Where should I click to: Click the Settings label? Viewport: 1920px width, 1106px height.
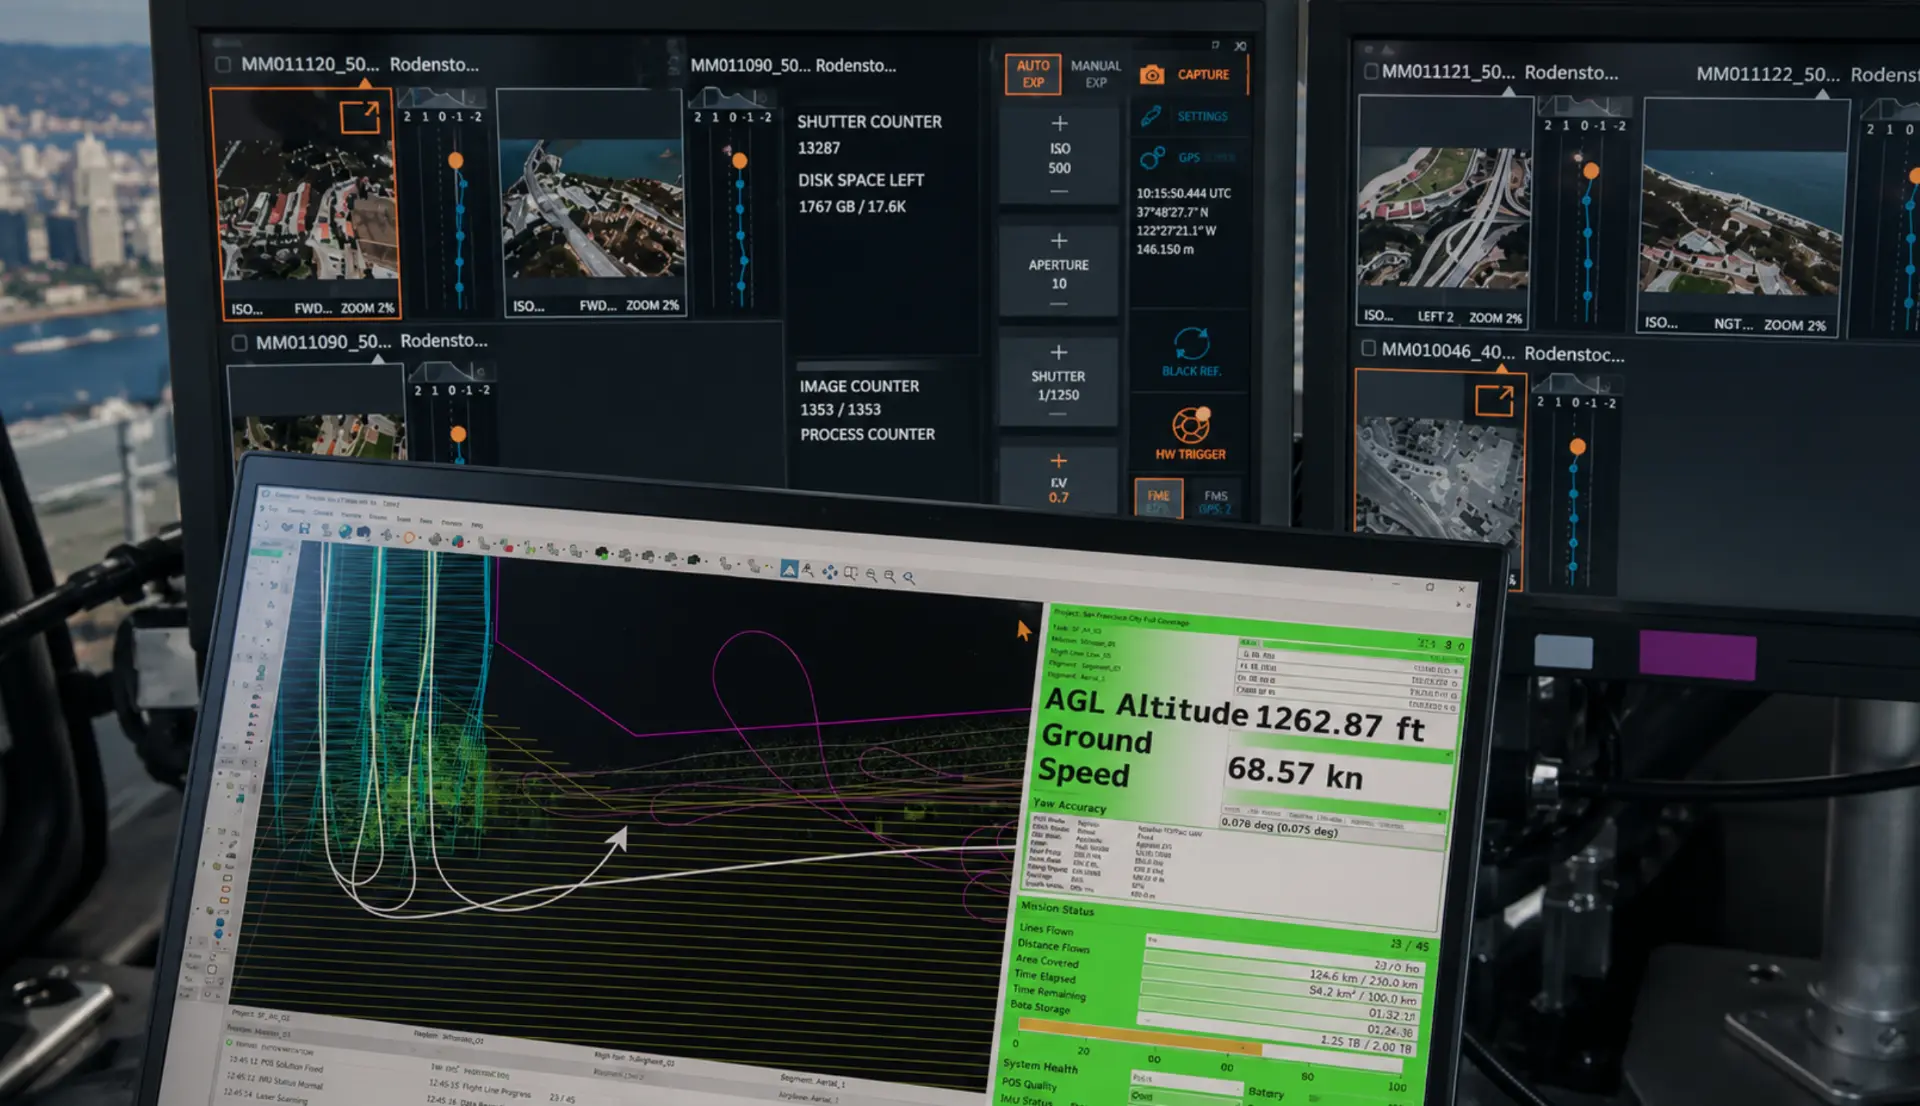(1202, 117)
